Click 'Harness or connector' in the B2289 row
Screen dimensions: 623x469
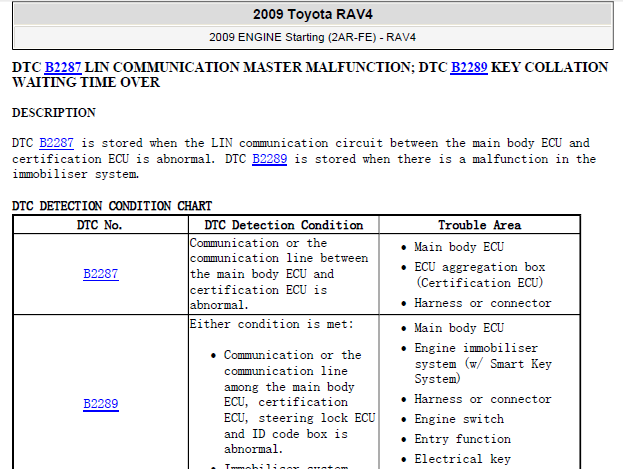coord(483,399)
